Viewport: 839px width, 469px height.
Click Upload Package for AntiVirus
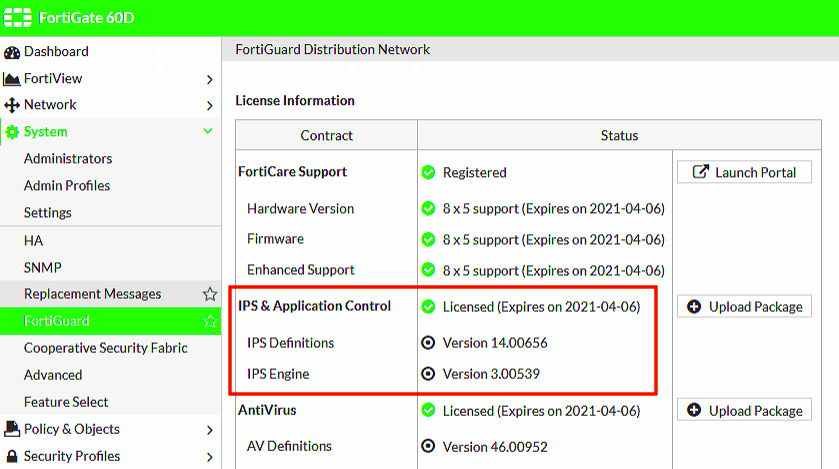(744, 411)
